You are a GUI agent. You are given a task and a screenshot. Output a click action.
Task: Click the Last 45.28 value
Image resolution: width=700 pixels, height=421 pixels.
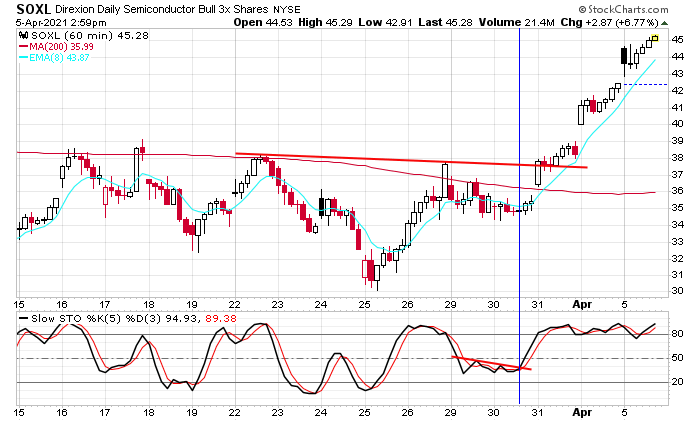click(445, 22)
